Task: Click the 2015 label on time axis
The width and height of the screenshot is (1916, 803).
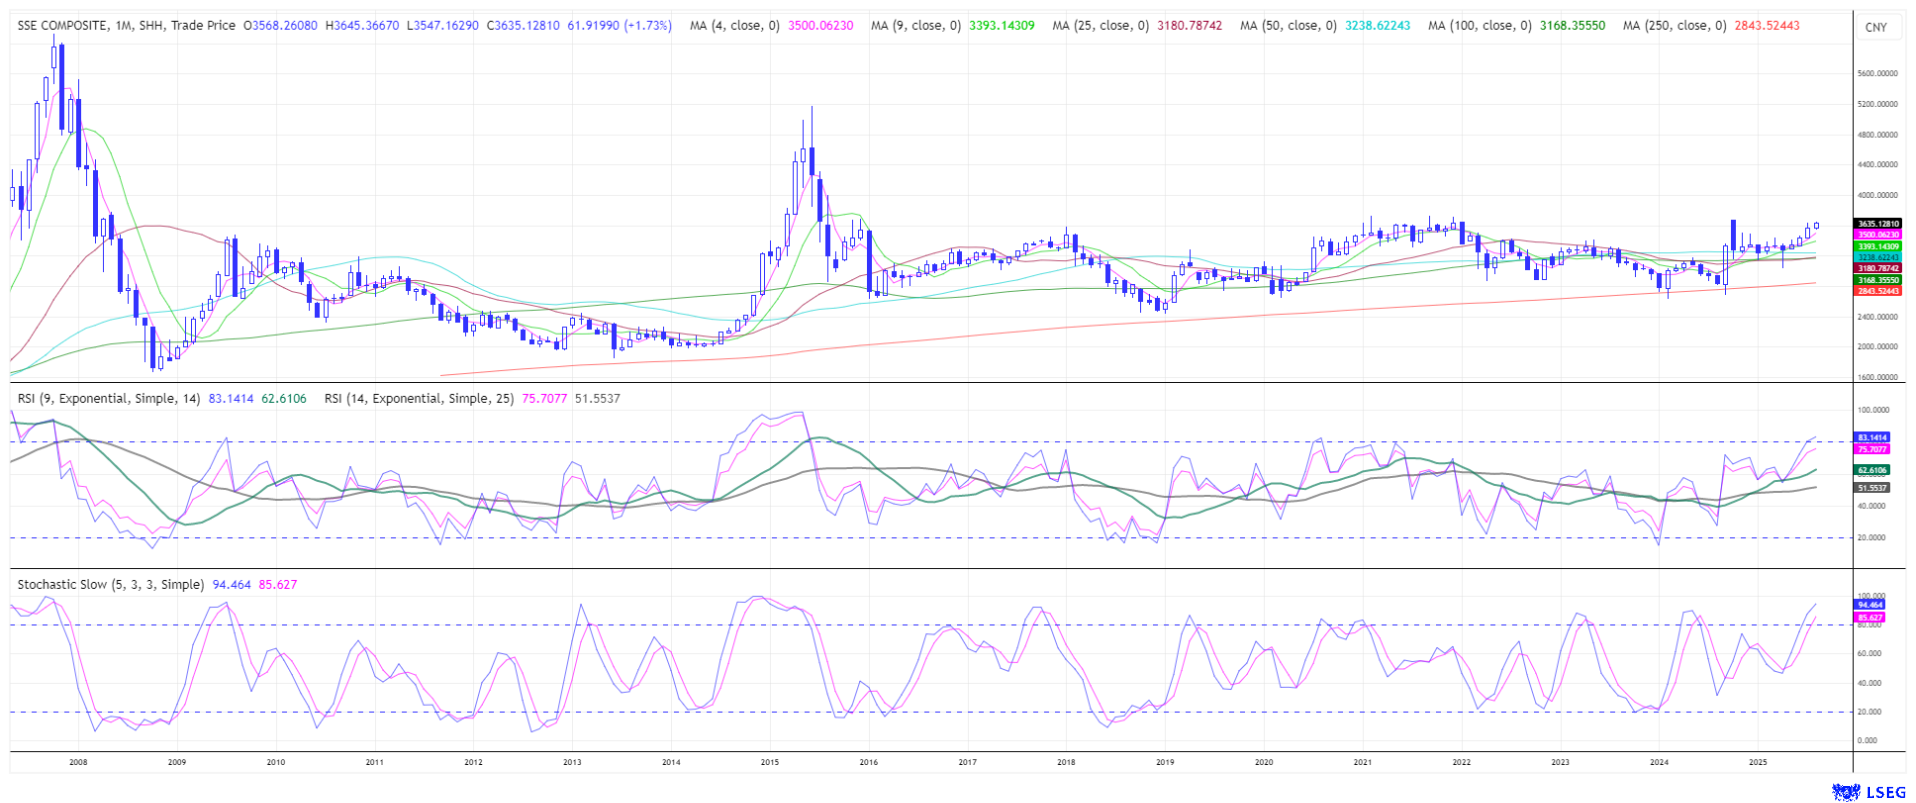Action: coord(769,762)
